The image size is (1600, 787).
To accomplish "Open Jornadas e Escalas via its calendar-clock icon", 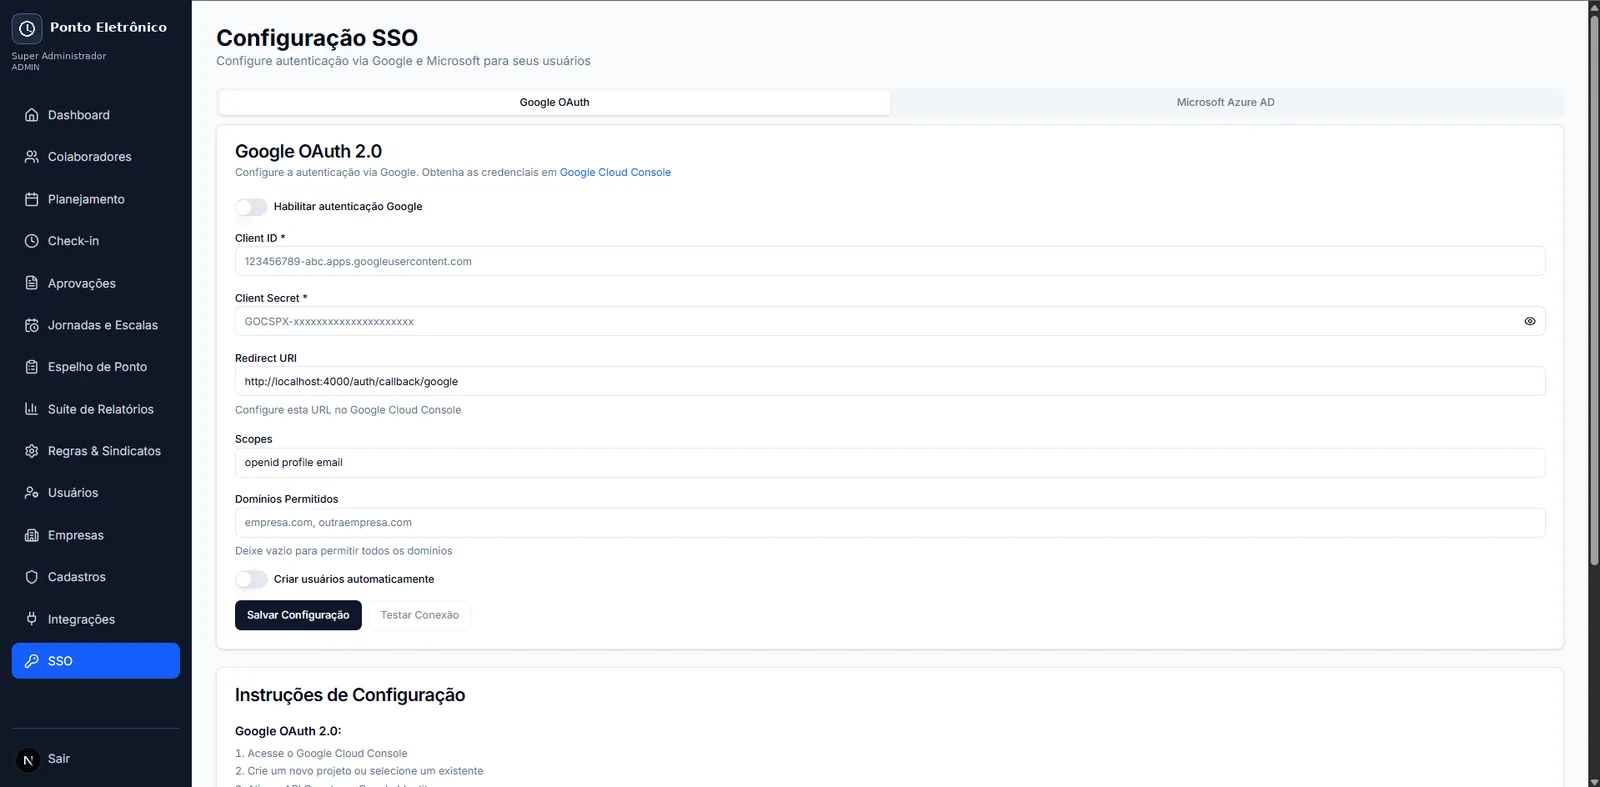I will (32, 325).
